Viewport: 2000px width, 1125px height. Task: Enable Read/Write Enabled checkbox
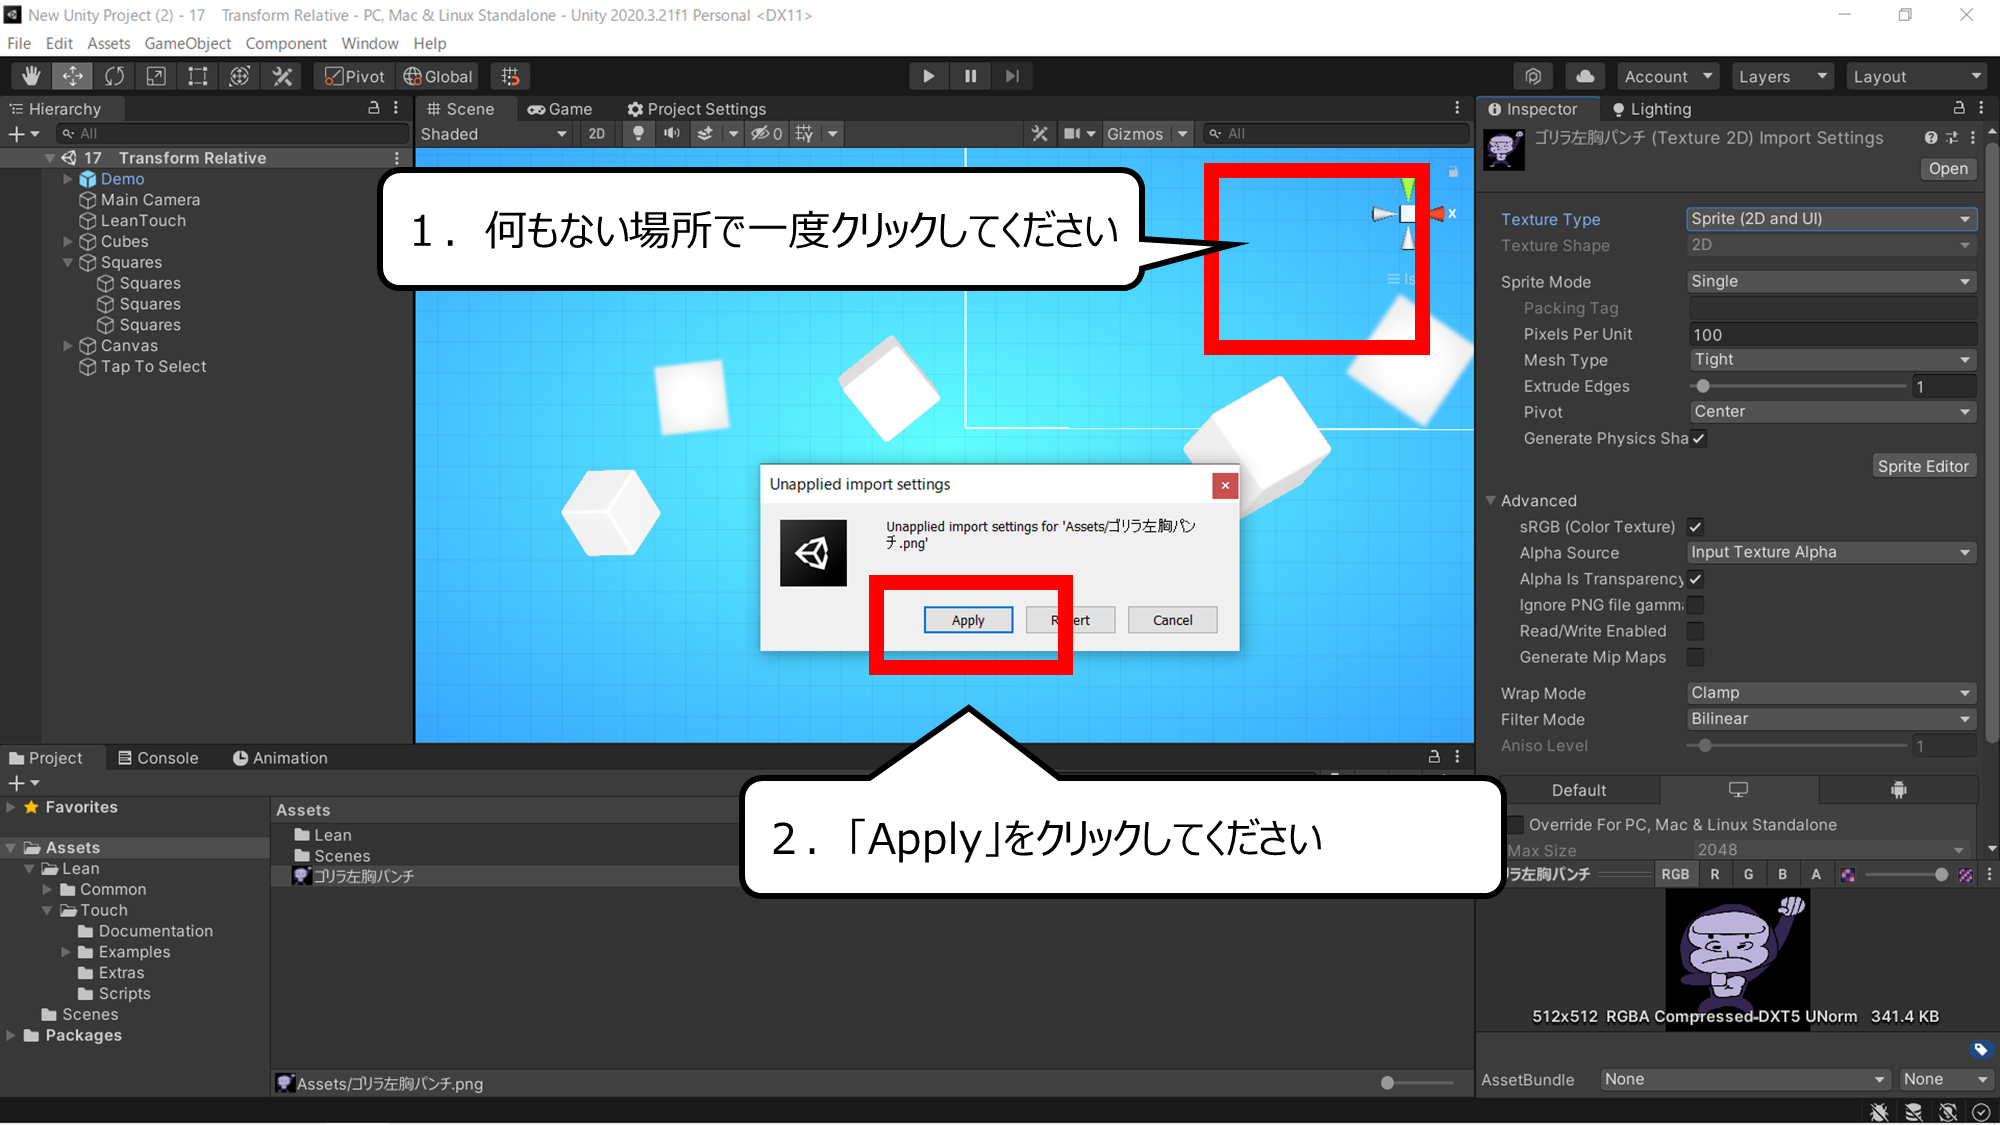[1695, 631]
